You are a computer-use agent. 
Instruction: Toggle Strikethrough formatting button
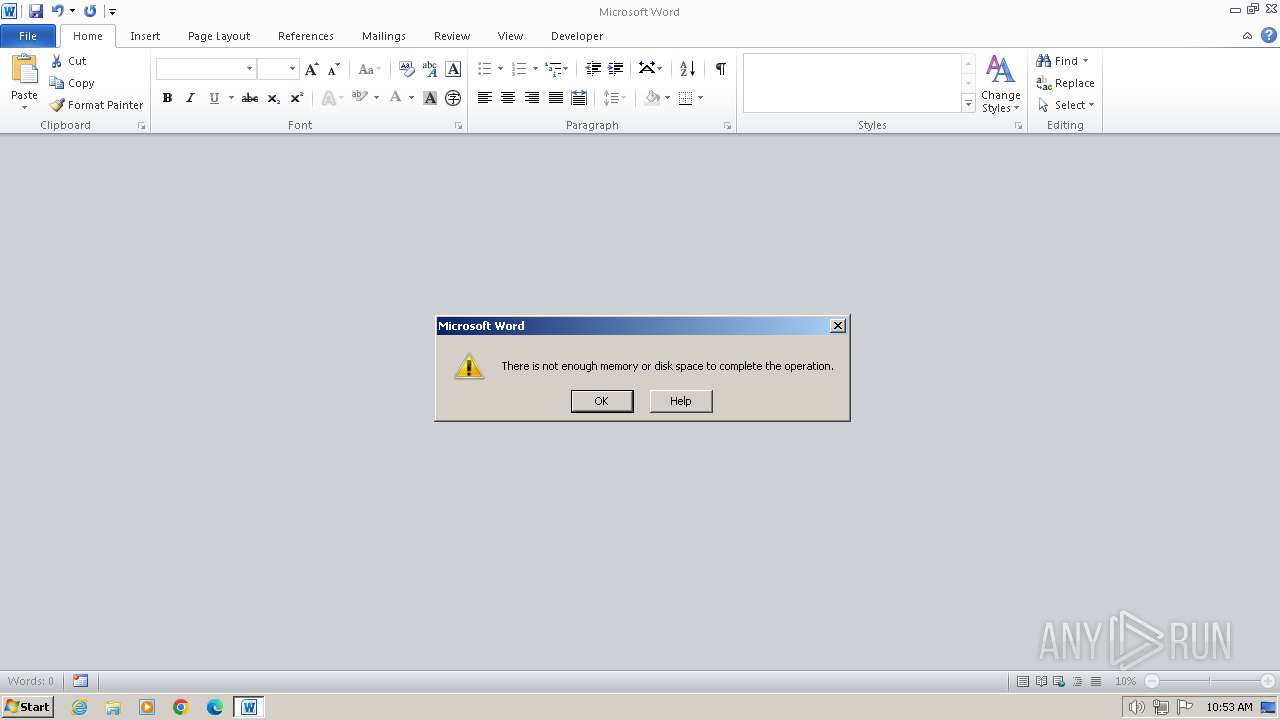pos(250,98)
